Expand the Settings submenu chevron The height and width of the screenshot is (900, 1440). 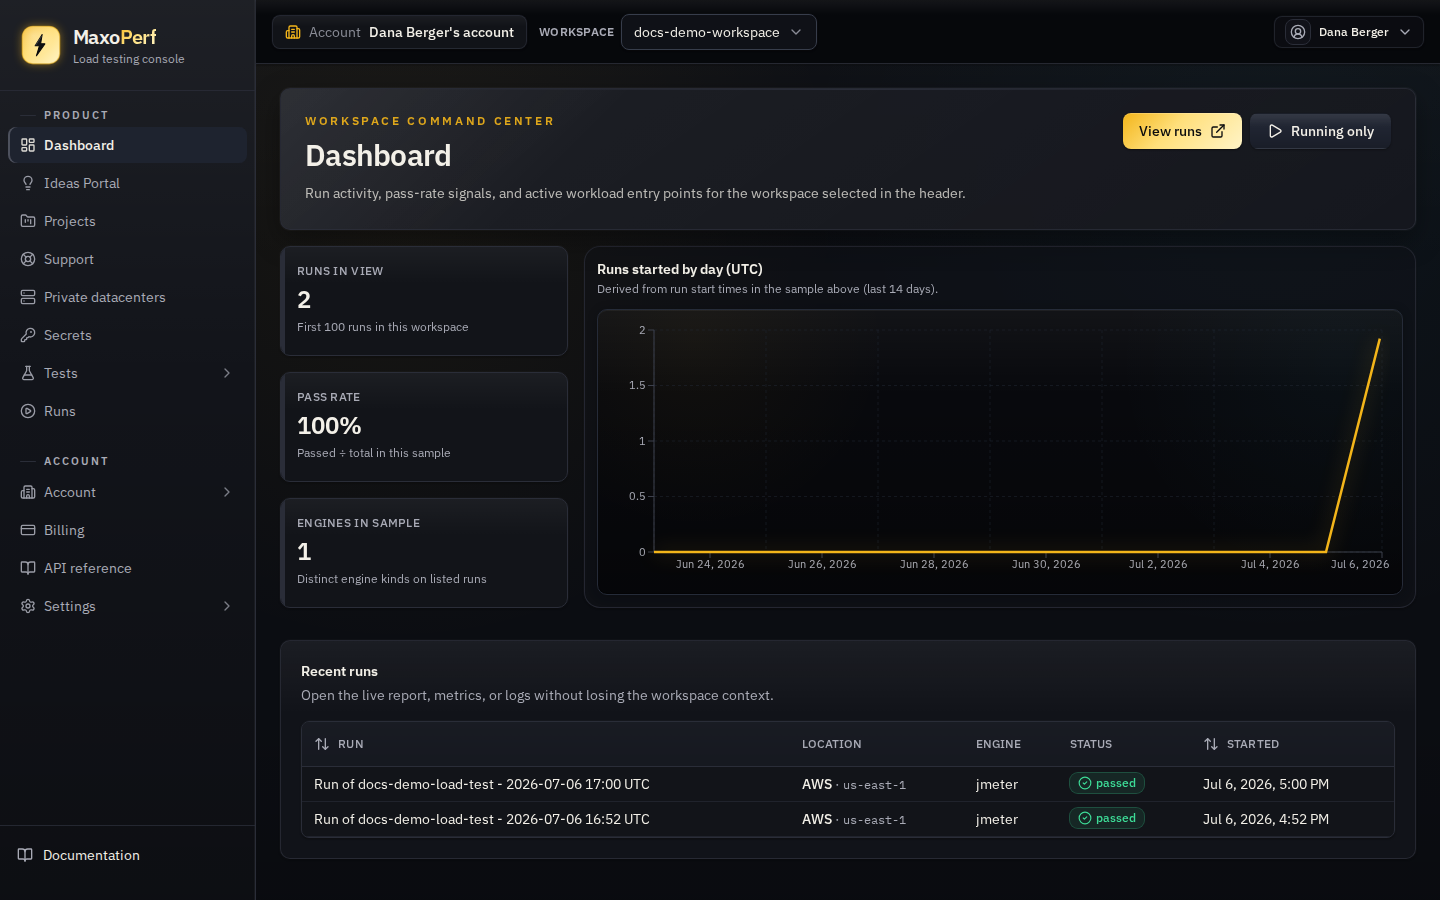[227, 606]
